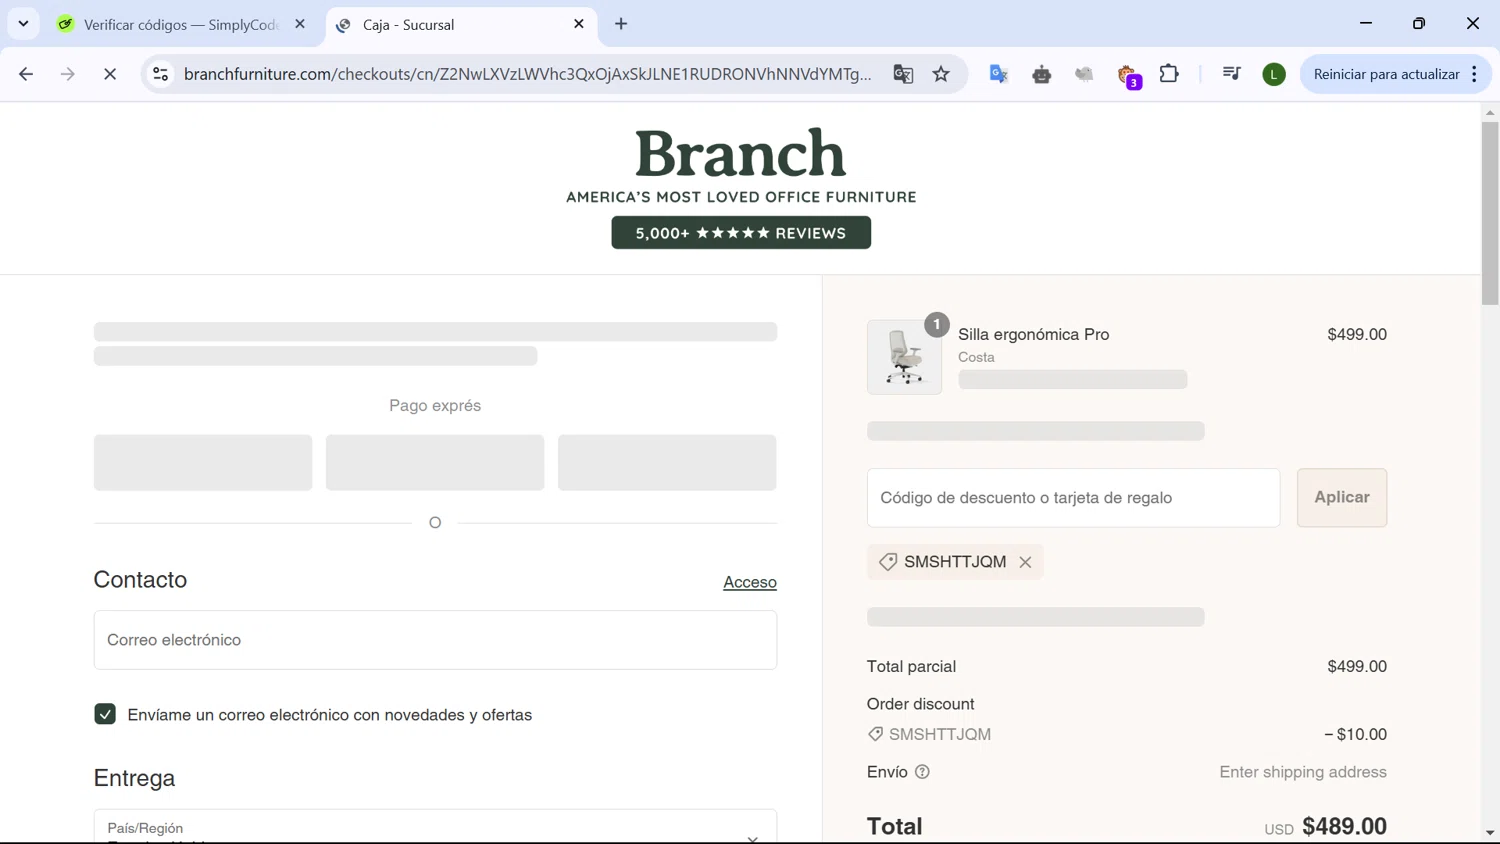The width and height of the screenshot is (1500, 844).
Task: Uncheck the email news and offers checkbox
Action: coord(105,714)
